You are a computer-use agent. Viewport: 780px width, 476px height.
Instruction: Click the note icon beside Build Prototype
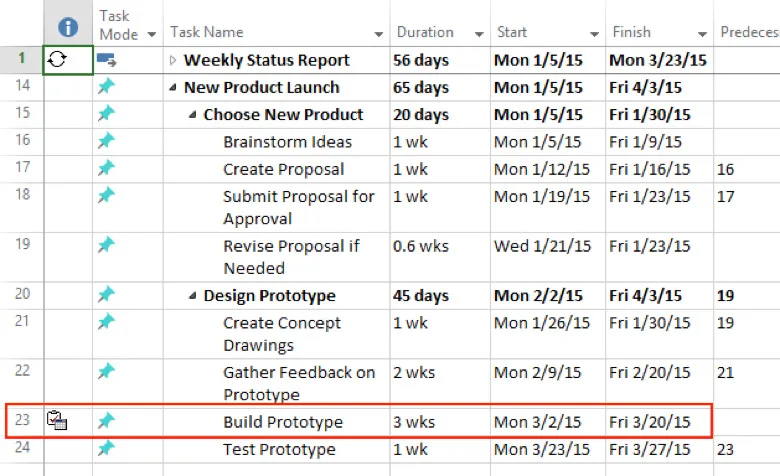(x=57, y=422)
